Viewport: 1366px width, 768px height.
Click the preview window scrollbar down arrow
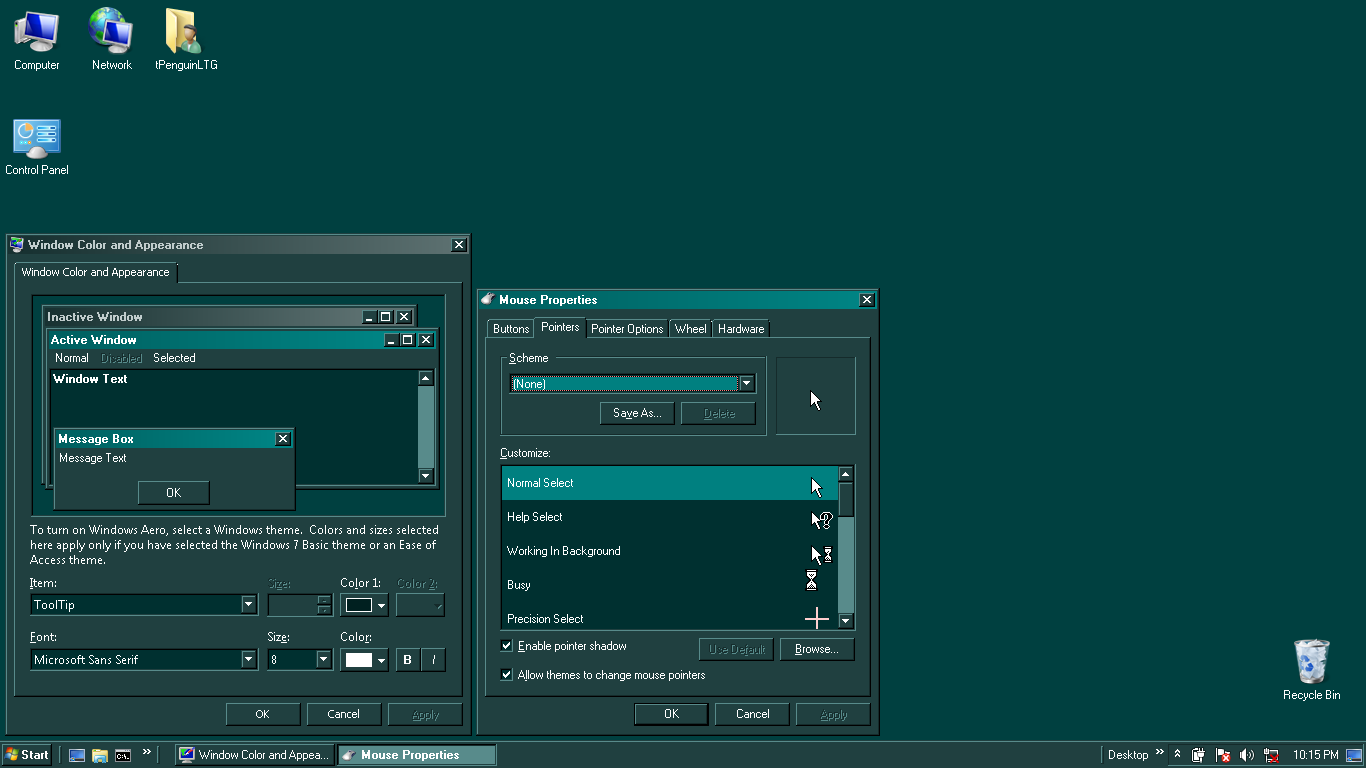click(425, 475)
